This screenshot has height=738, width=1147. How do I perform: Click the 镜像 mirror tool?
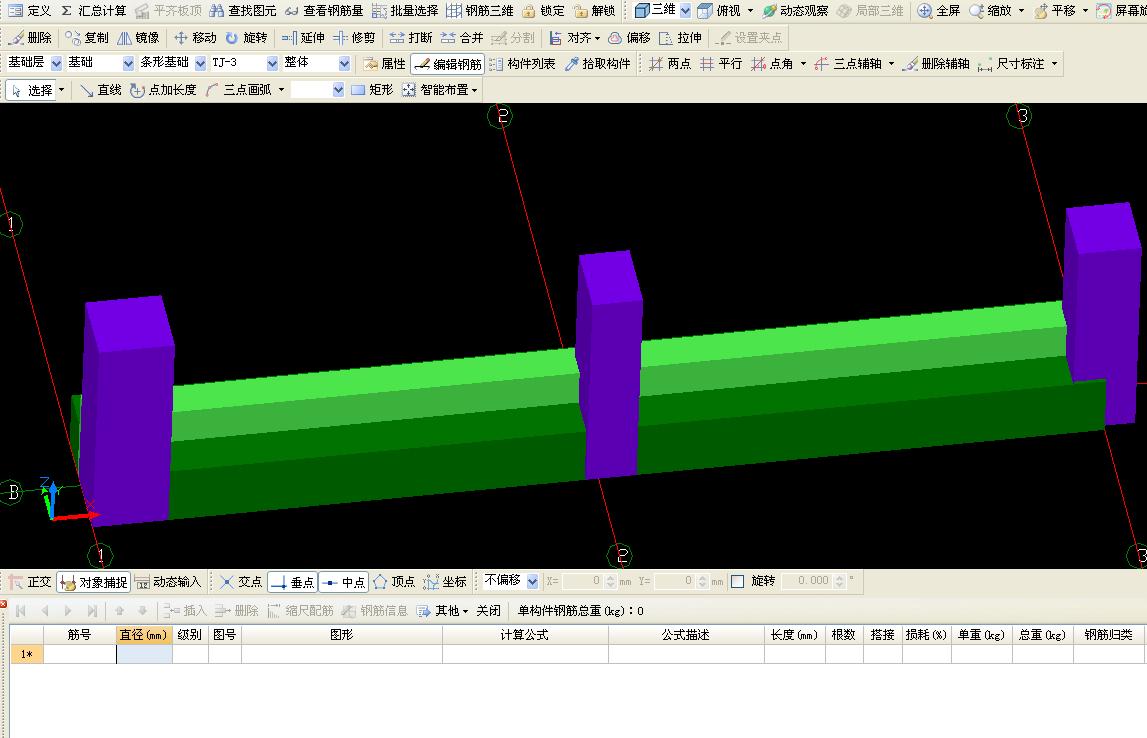pyautogui.click(x=137, y=38)
